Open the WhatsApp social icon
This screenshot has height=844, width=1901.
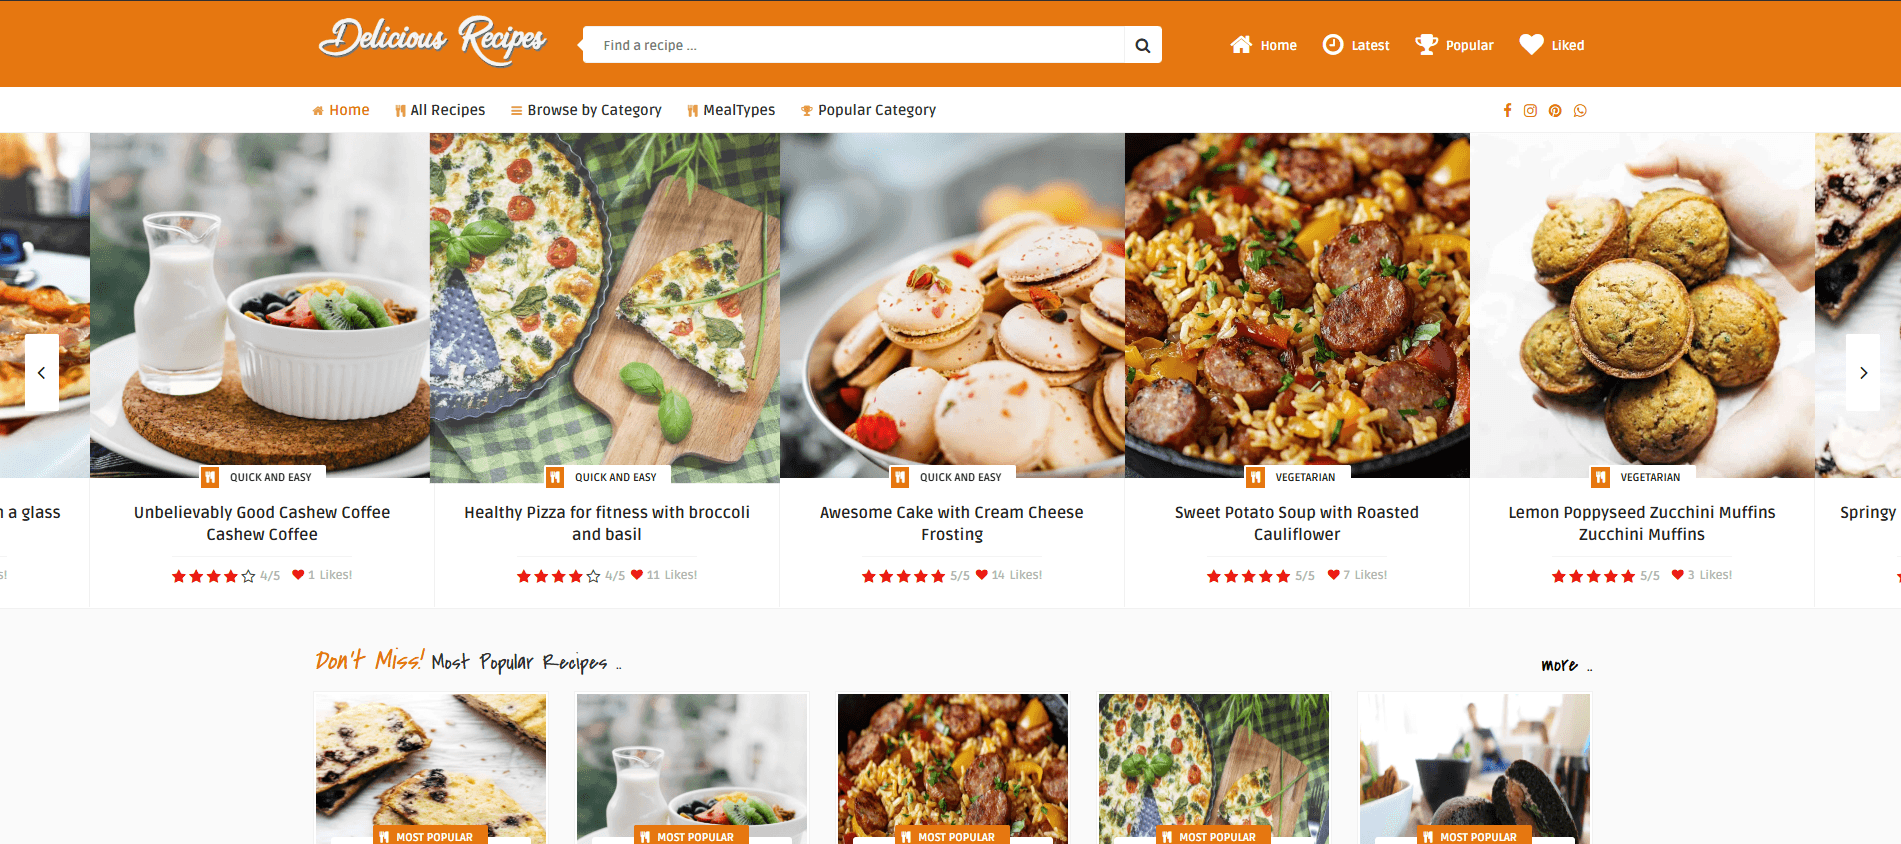(1580, 110)
